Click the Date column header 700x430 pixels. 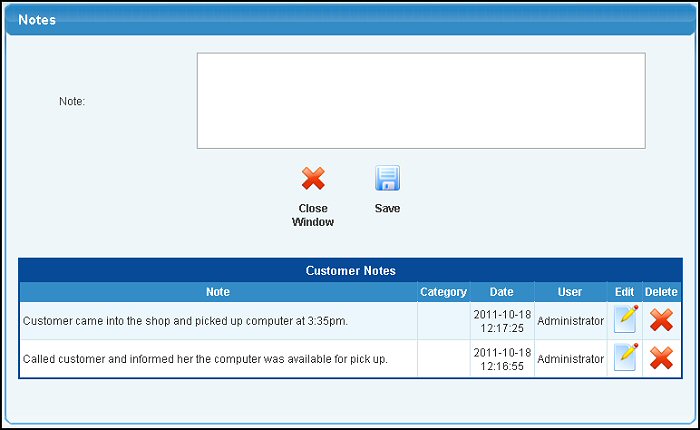[x=501, y=292]
